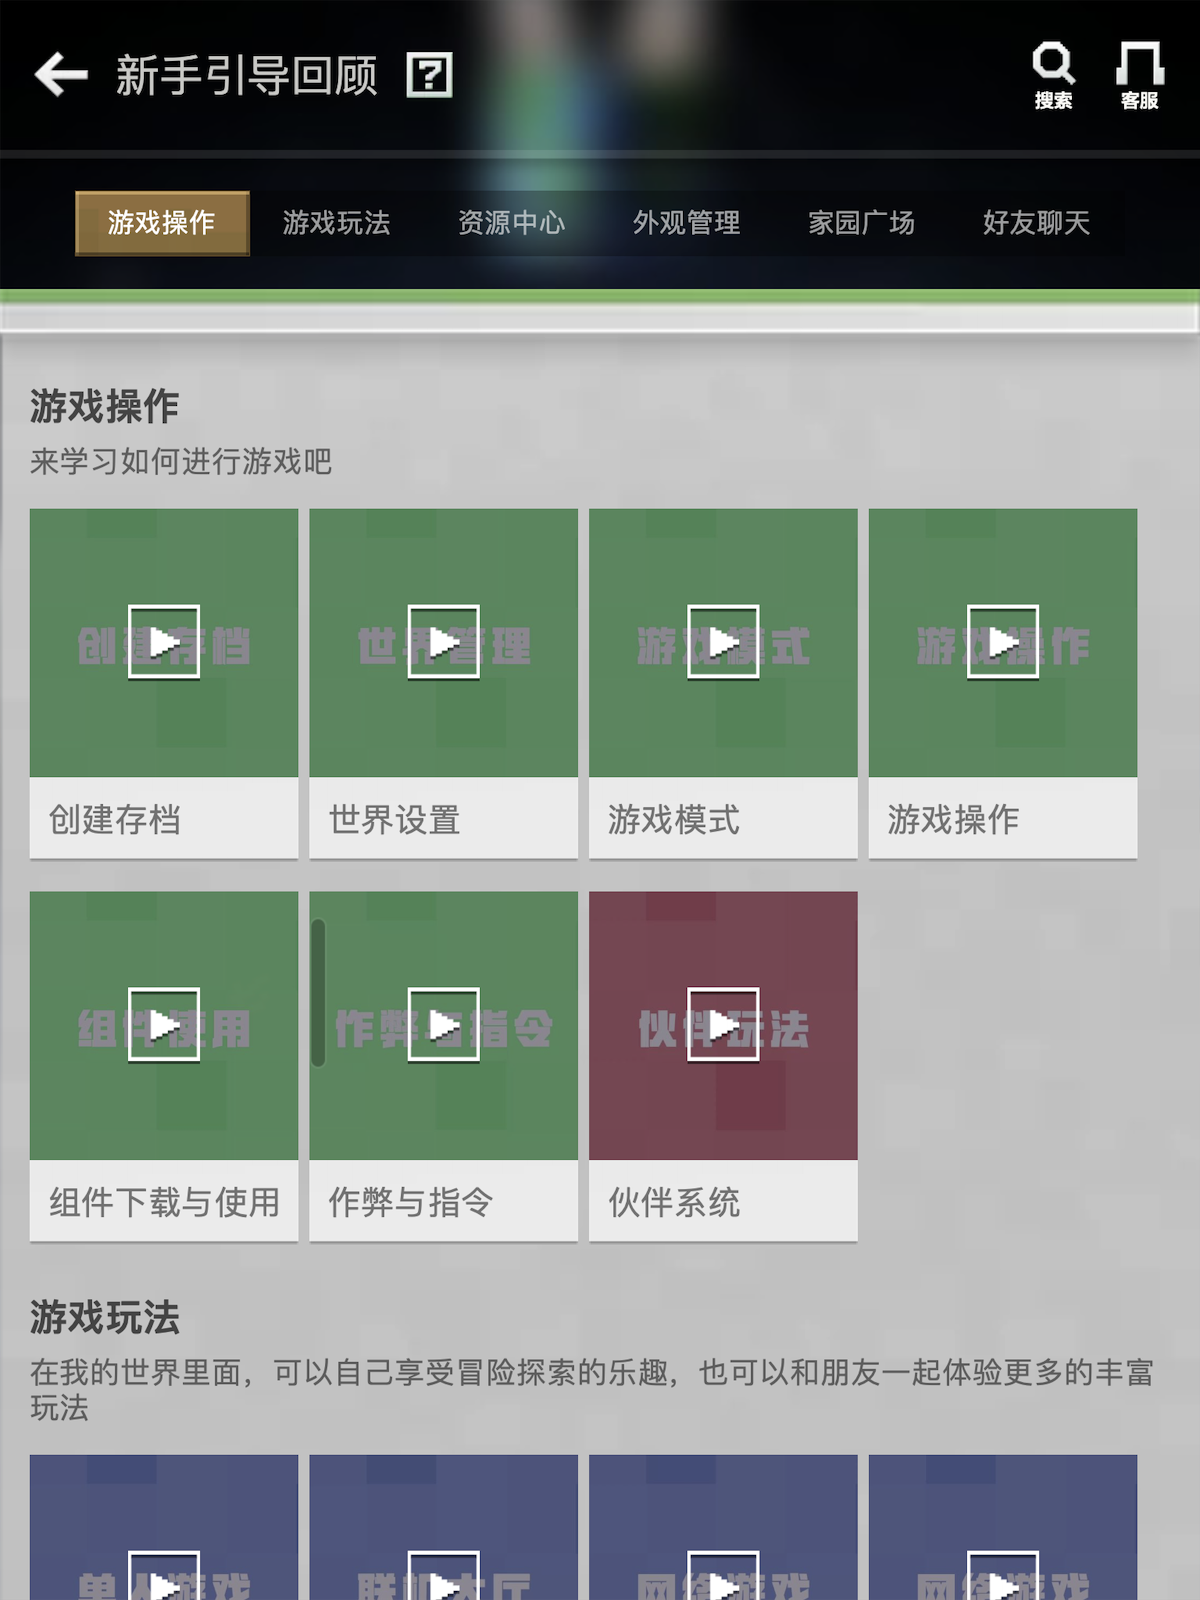1200x1600 pixels.
Task: Select the highlighted 游戏操作 tab
Action: pos(162,223)
